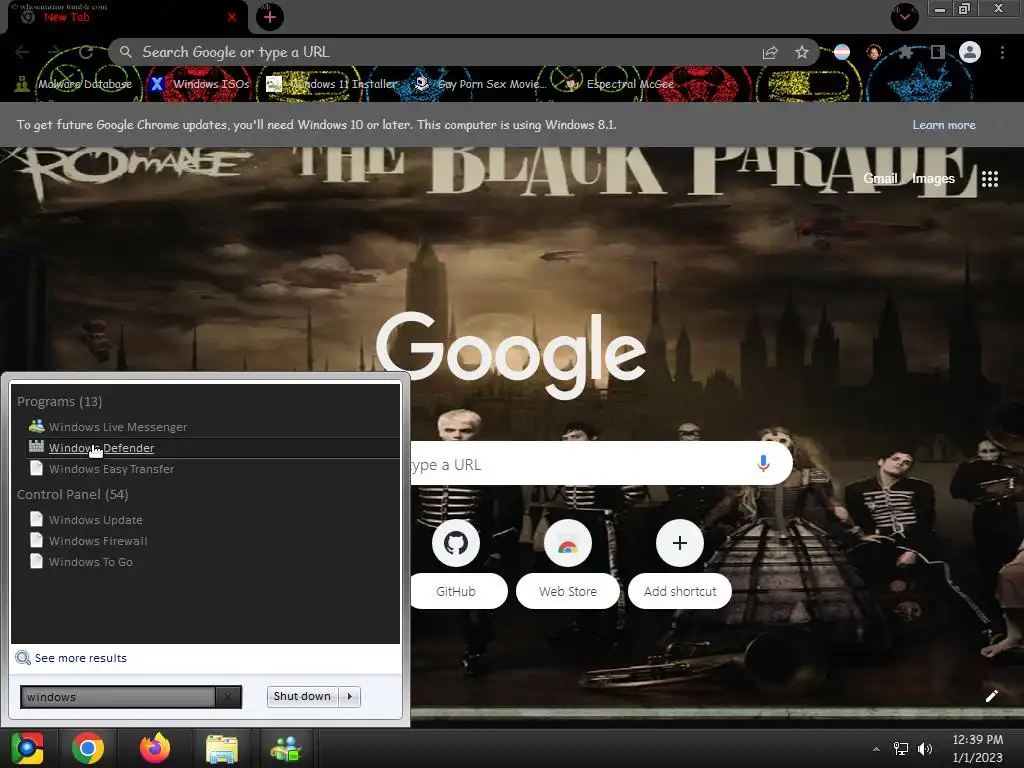Viewport: 1024px width, 768px height.
Task: Open the tab search chevron button
Action: pos(904,16)
